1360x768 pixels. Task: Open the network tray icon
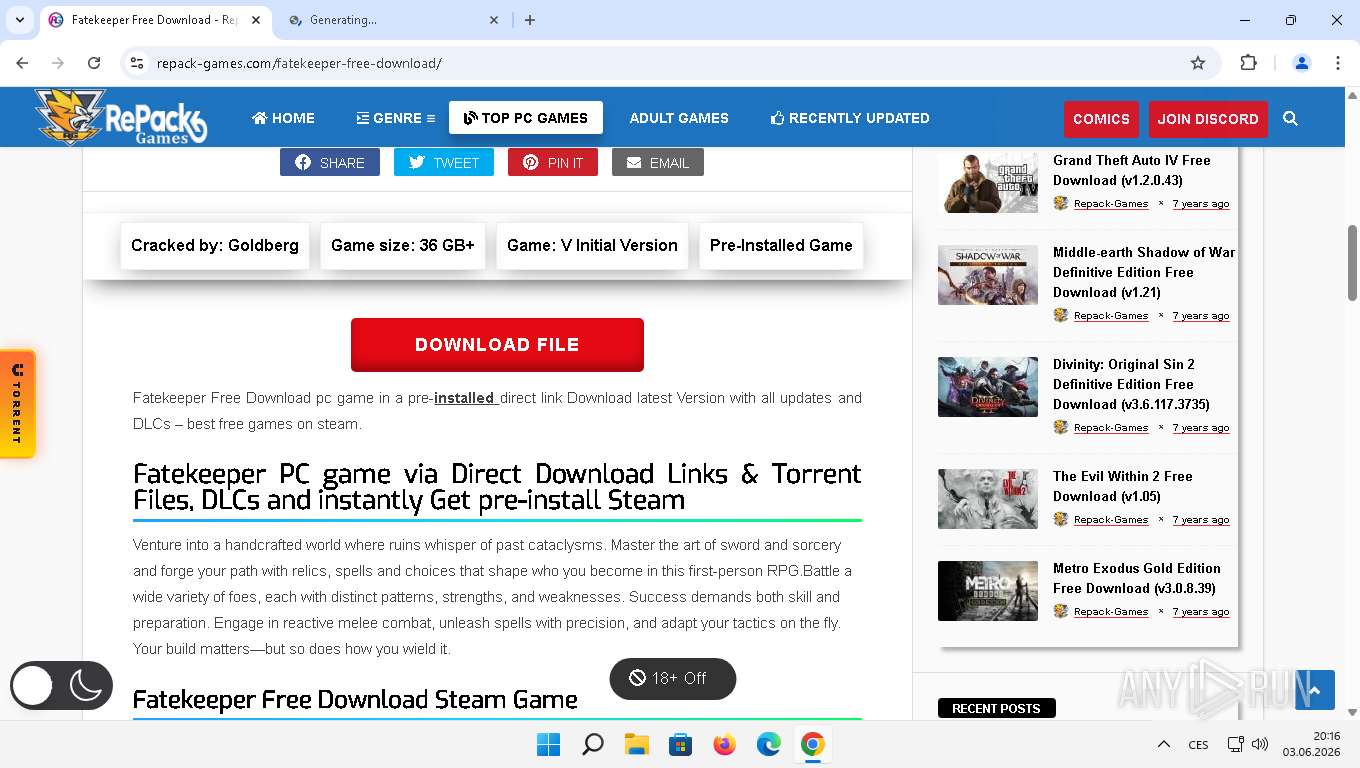(x=1236, y=744)
